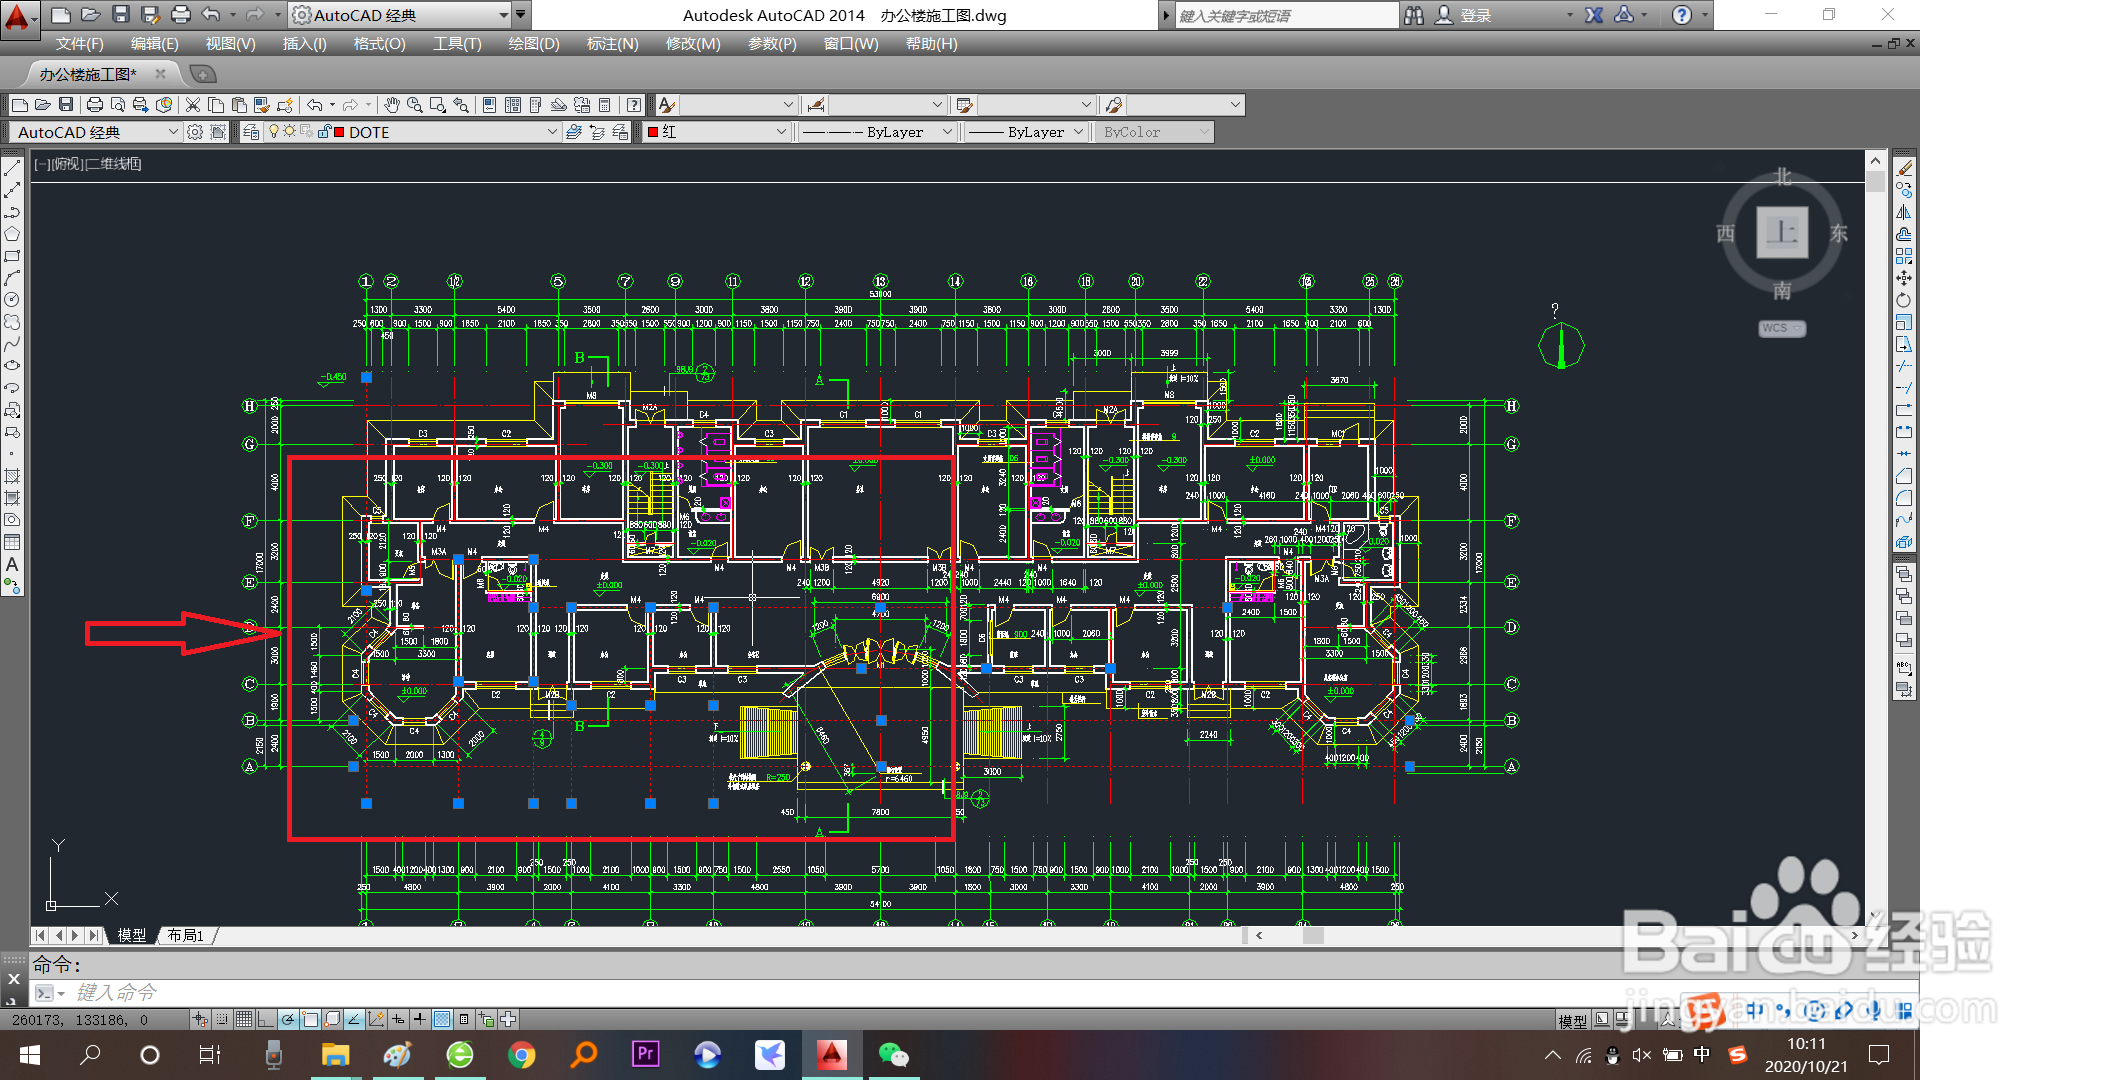Click the Plot (print) icon in standard toolbar

[95, 105]
